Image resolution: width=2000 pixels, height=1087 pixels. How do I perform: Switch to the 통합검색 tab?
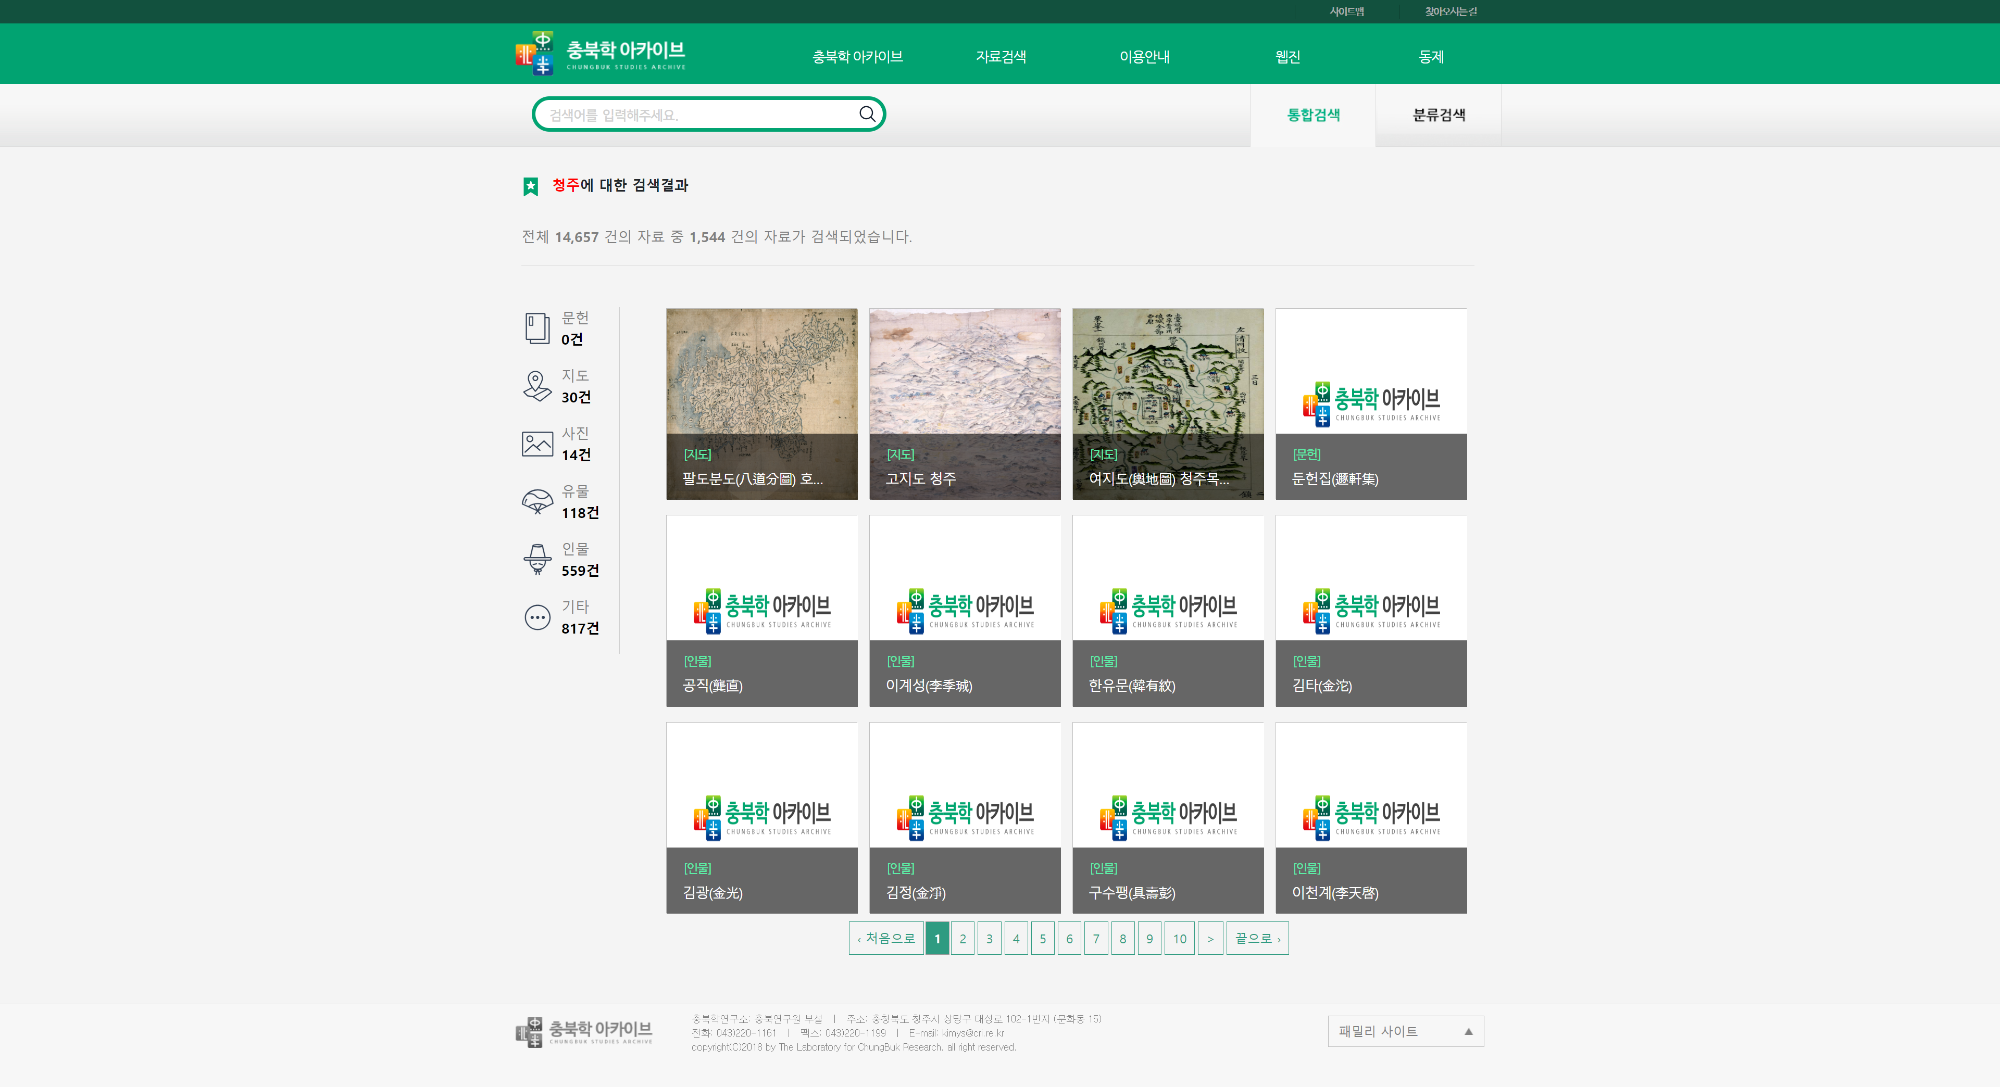point(1313,115)
